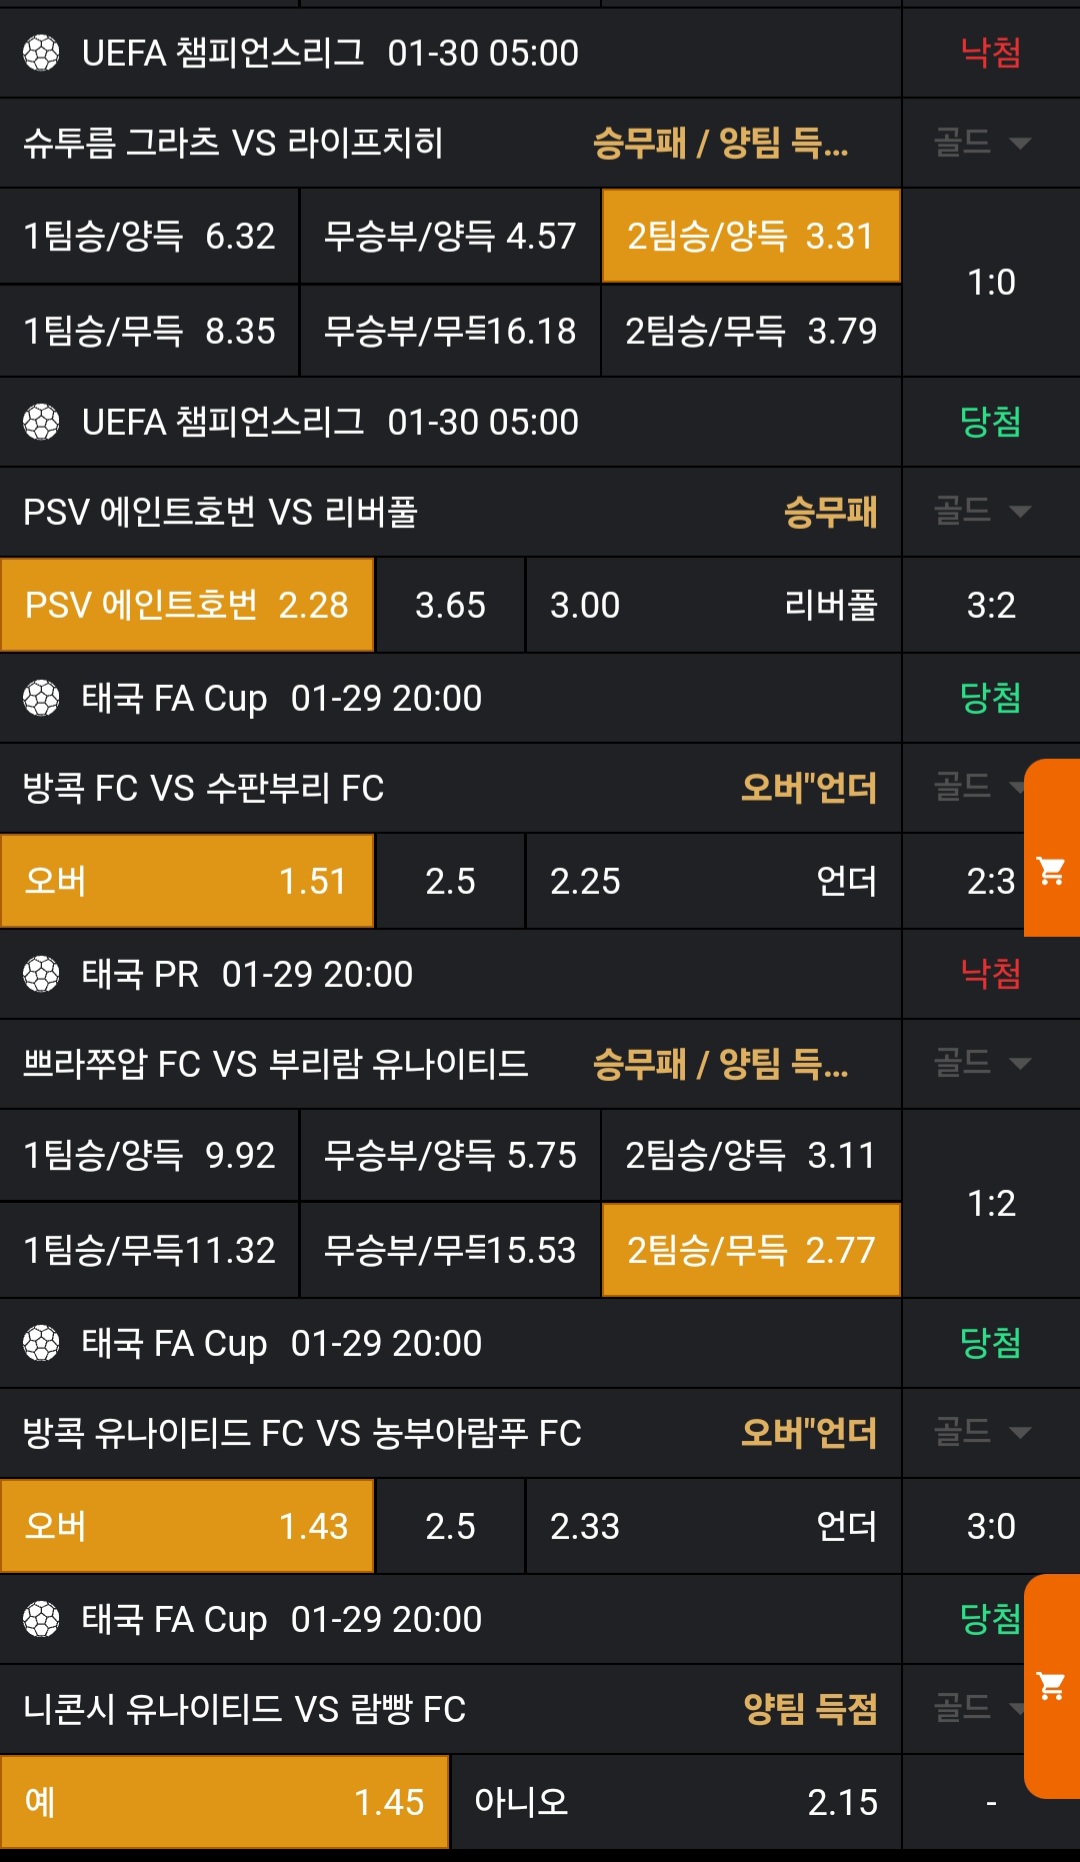This screenshot has width=1080, height=1862.
Task: Click soccer ball icon above 니콘시 유나이티드 match
Action: click(41, 1619)
